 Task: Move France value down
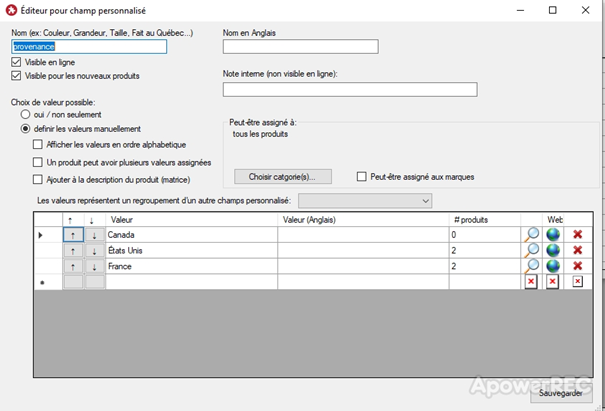pos(95,266)
